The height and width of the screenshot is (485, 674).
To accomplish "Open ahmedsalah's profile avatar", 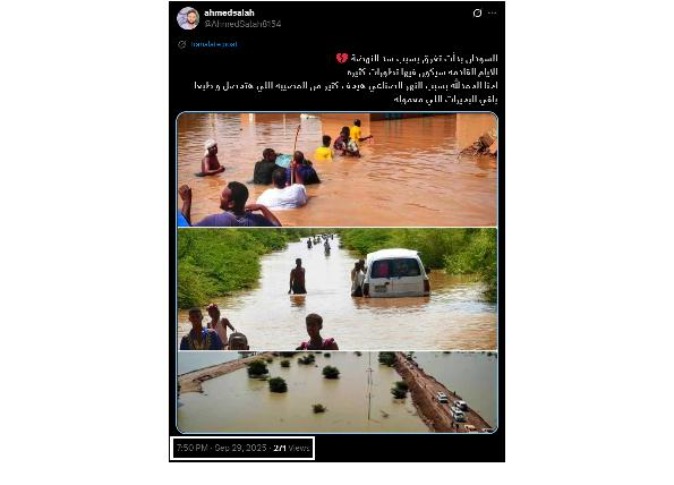I will click(188, 18).
